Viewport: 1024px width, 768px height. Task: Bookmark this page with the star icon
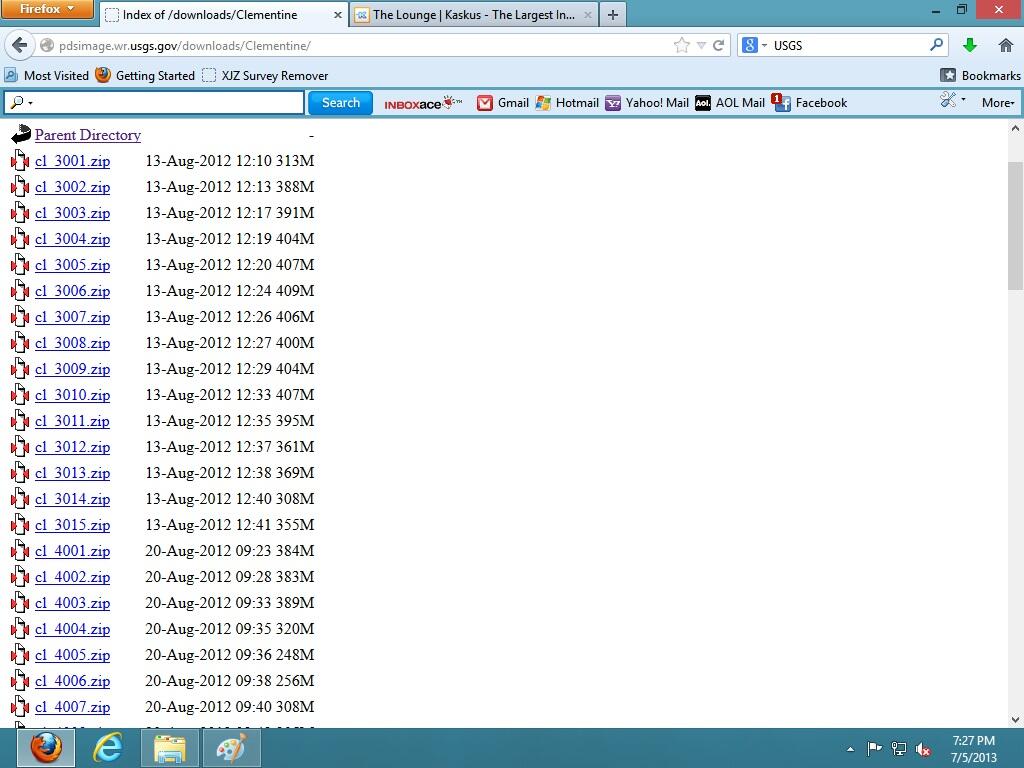click(x=682, y=45)
